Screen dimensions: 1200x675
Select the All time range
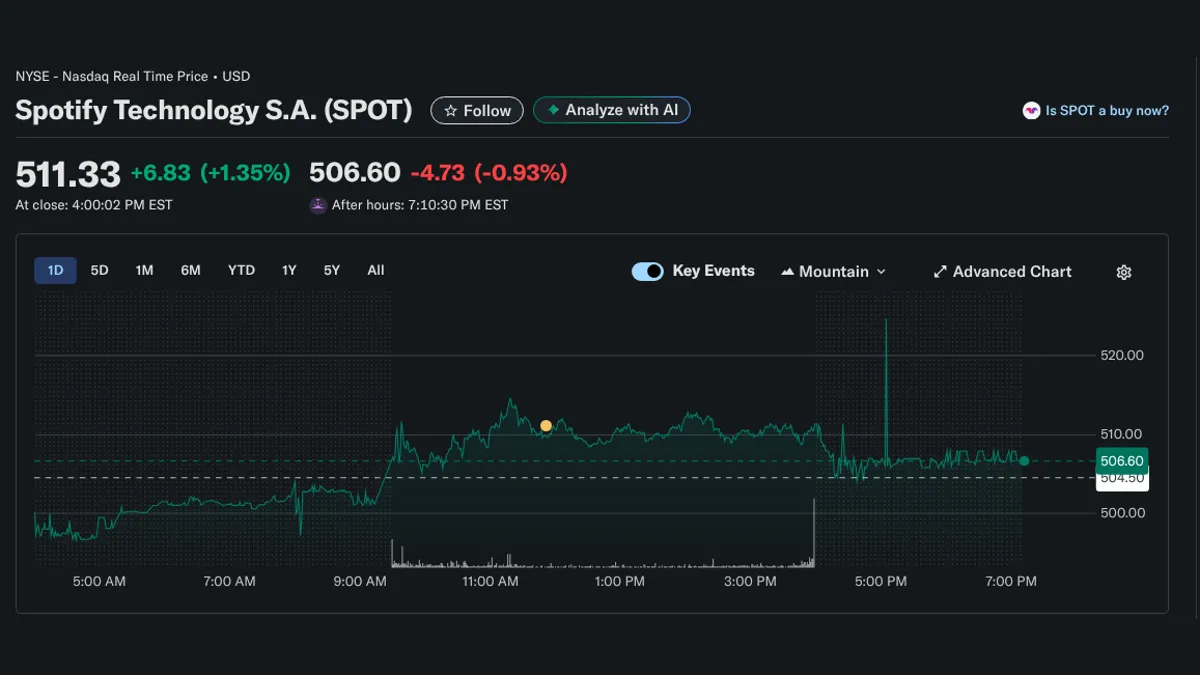[375, 270]
